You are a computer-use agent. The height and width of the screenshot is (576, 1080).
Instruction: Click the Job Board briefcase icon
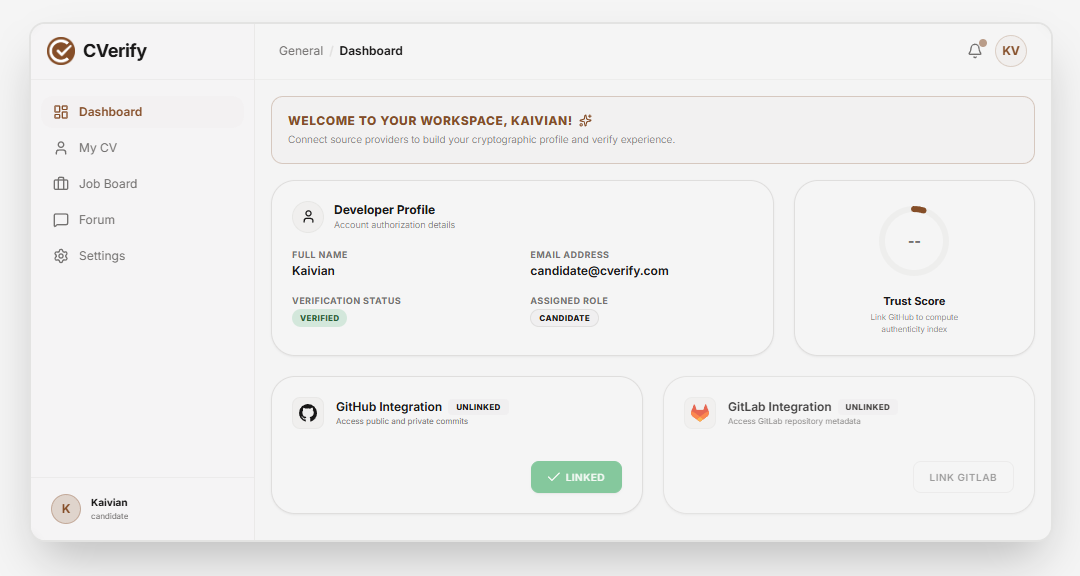61,183
